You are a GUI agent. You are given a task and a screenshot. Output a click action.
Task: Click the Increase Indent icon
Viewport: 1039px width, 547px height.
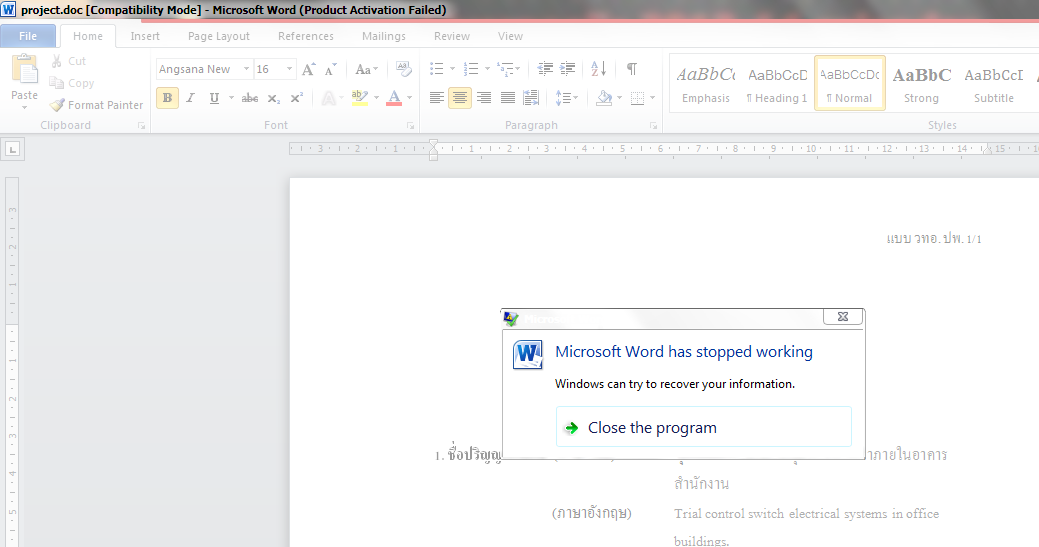[x=568, y=69]
